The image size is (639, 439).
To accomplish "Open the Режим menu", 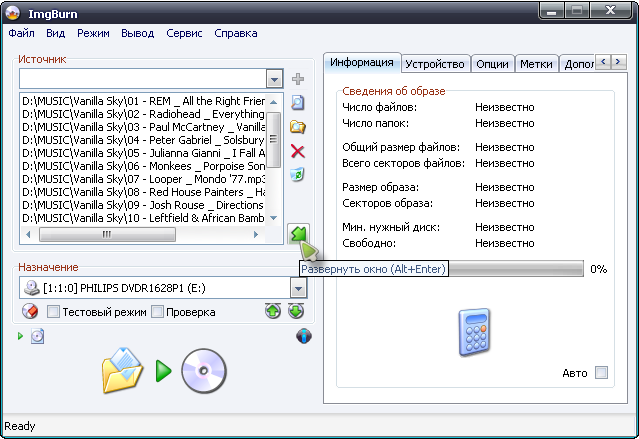I will point(93,33).
